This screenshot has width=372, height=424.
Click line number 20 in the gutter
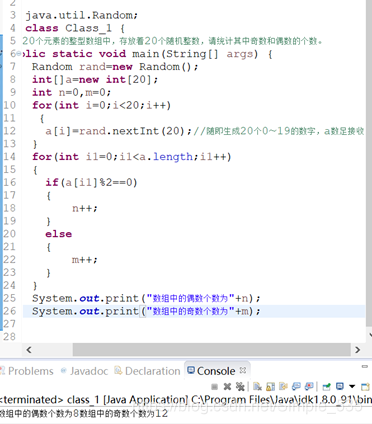pyautogui.click(x=9, y=234)
